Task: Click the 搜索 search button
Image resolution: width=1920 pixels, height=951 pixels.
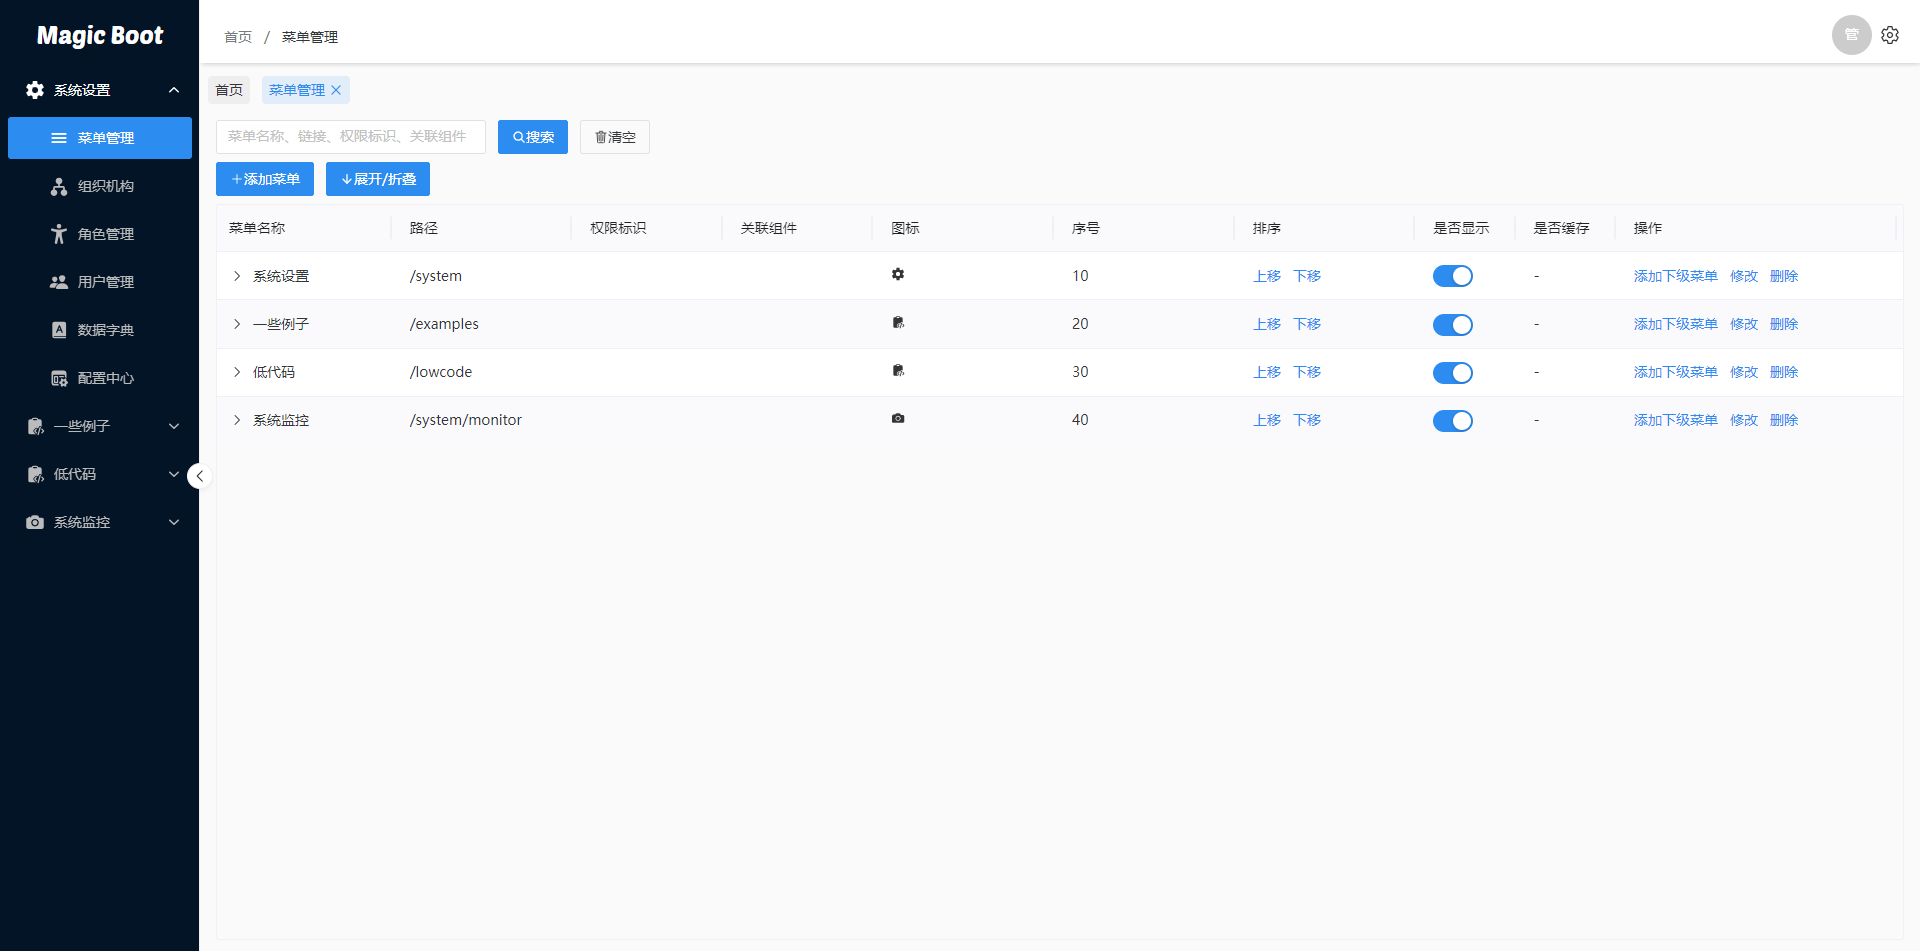Action: (533, 137)
